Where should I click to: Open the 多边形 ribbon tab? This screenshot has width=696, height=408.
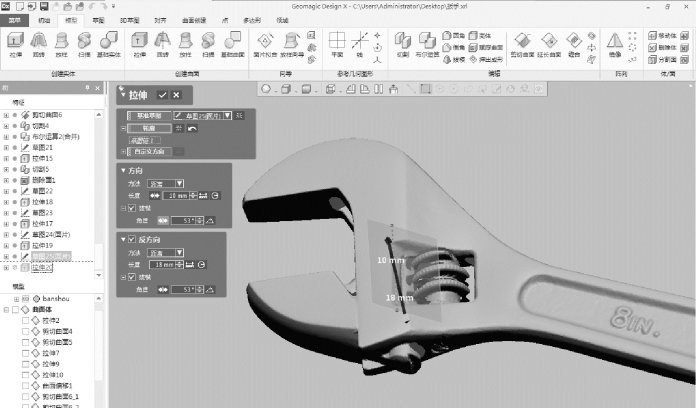pyautogui.click(x=252, y=19)
